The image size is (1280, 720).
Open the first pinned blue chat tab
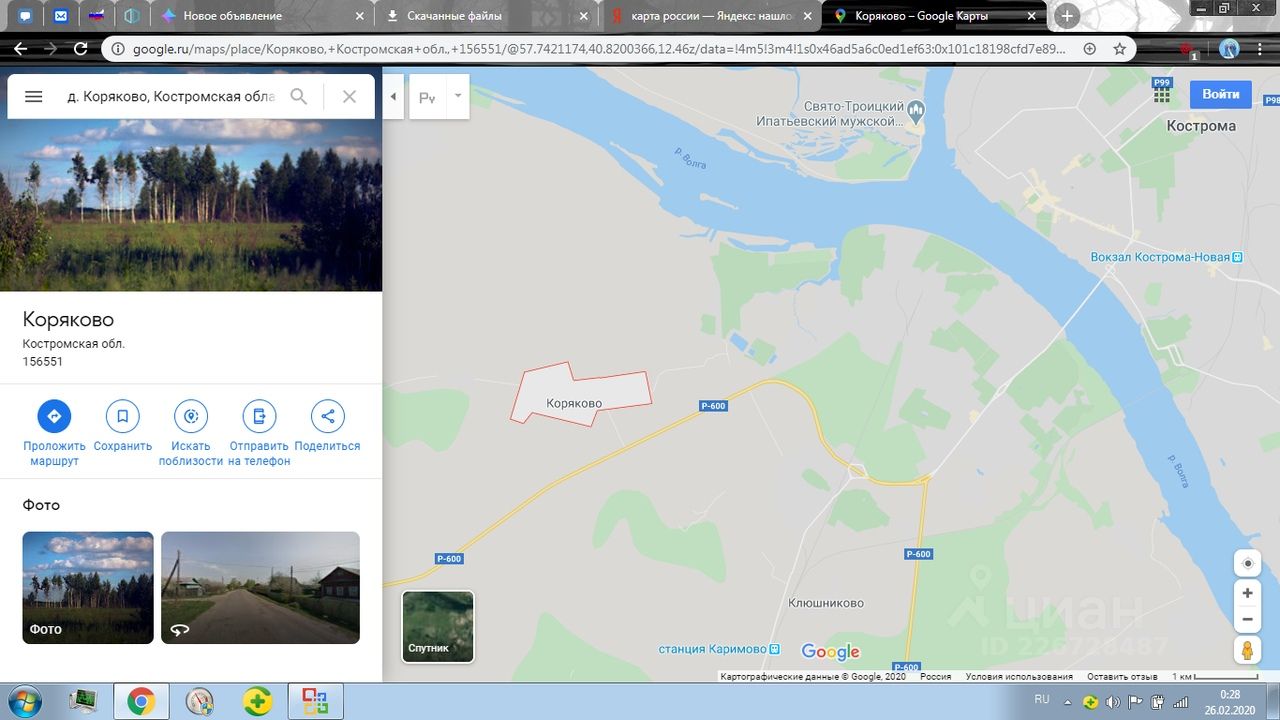[x=26, y=16]
